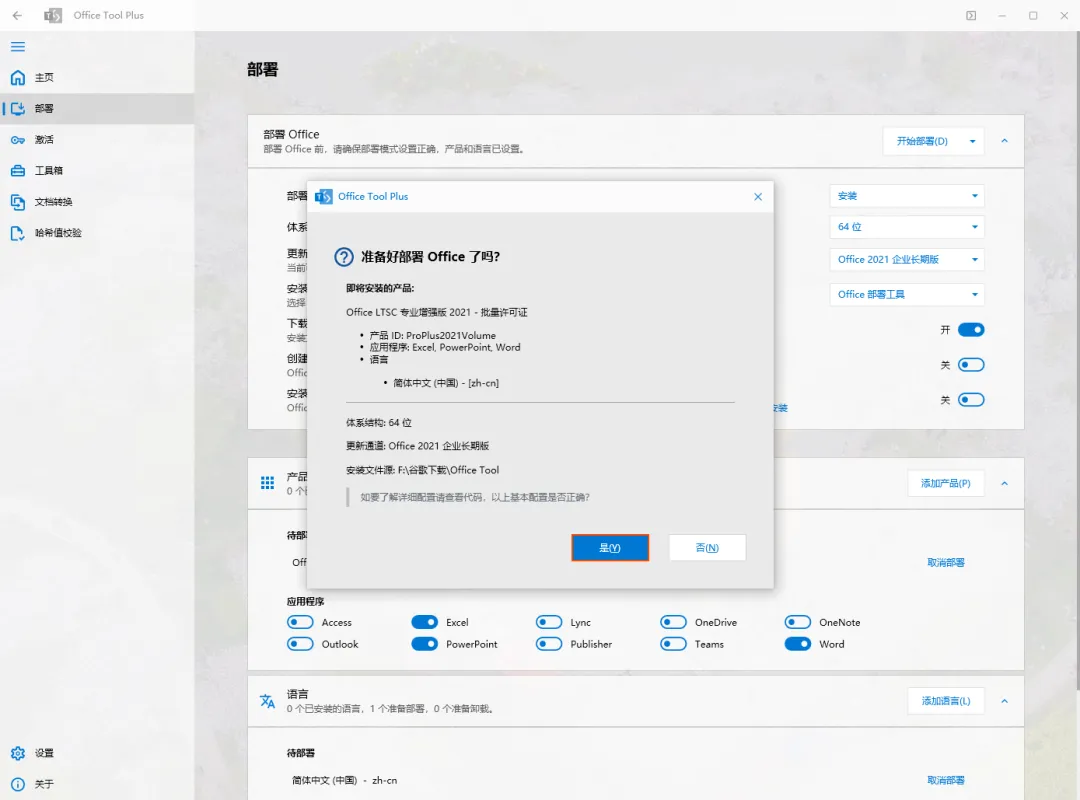Open the 安装 deploy mode dropdown
Image resolution: width=1080 pixels, height=800 pixels.
click(x=906, y=196)
